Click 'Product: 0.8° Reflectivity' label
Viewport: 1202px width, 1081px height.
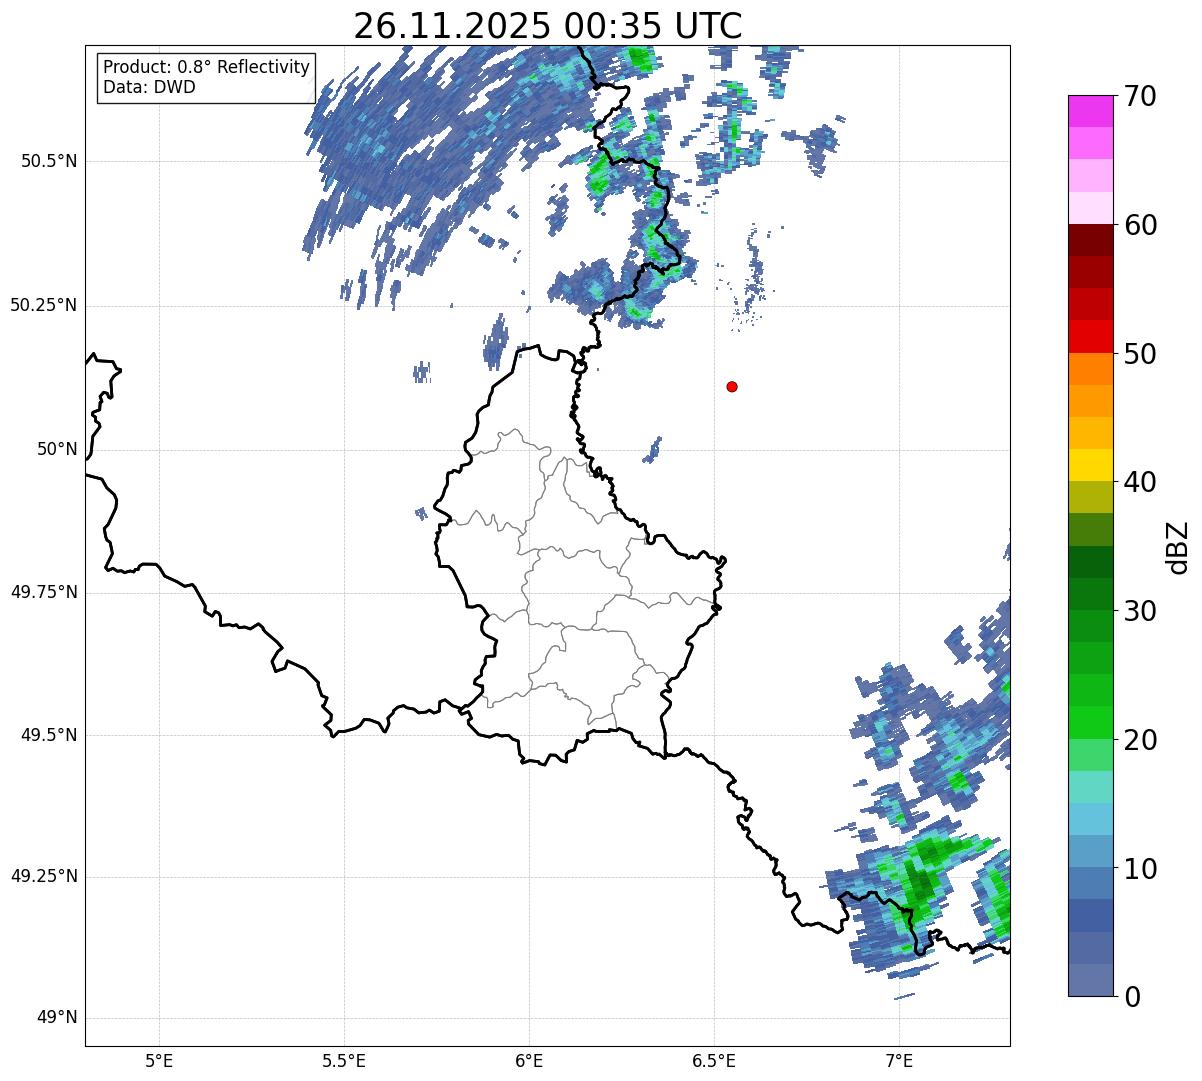pos(207,67)
